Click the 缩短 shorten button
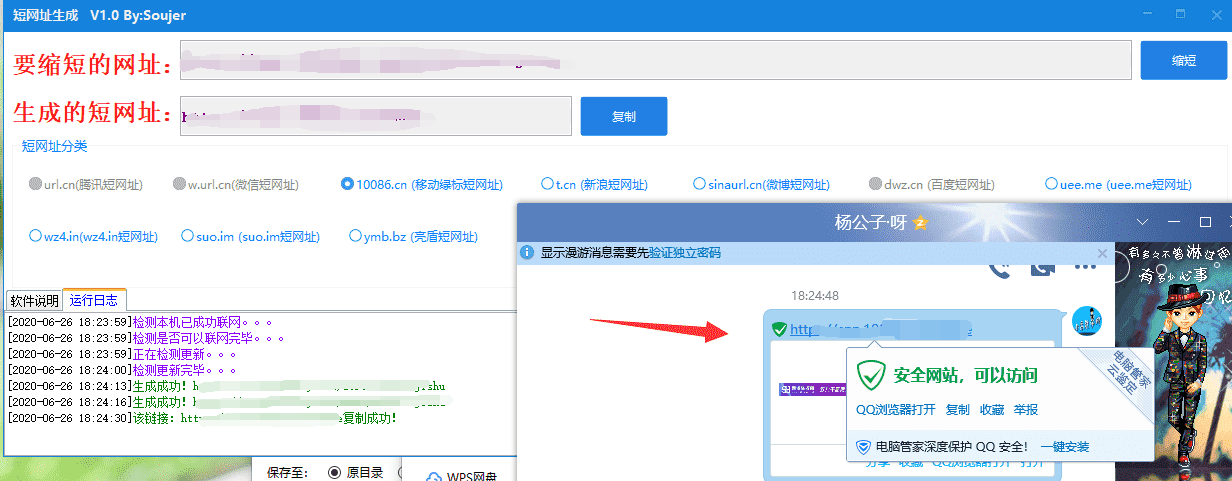Image resolution: width=1232 pixels, height=481 pixels. click(1184, 60)
